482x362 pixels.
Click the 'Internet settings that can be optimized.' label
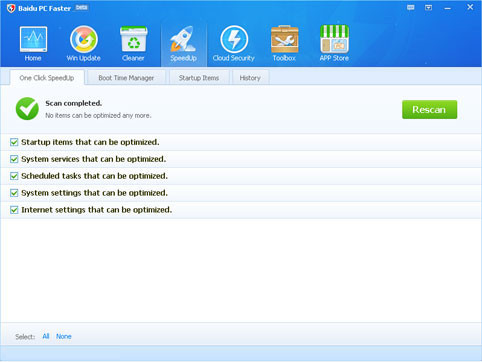click(x=97, y=210)
